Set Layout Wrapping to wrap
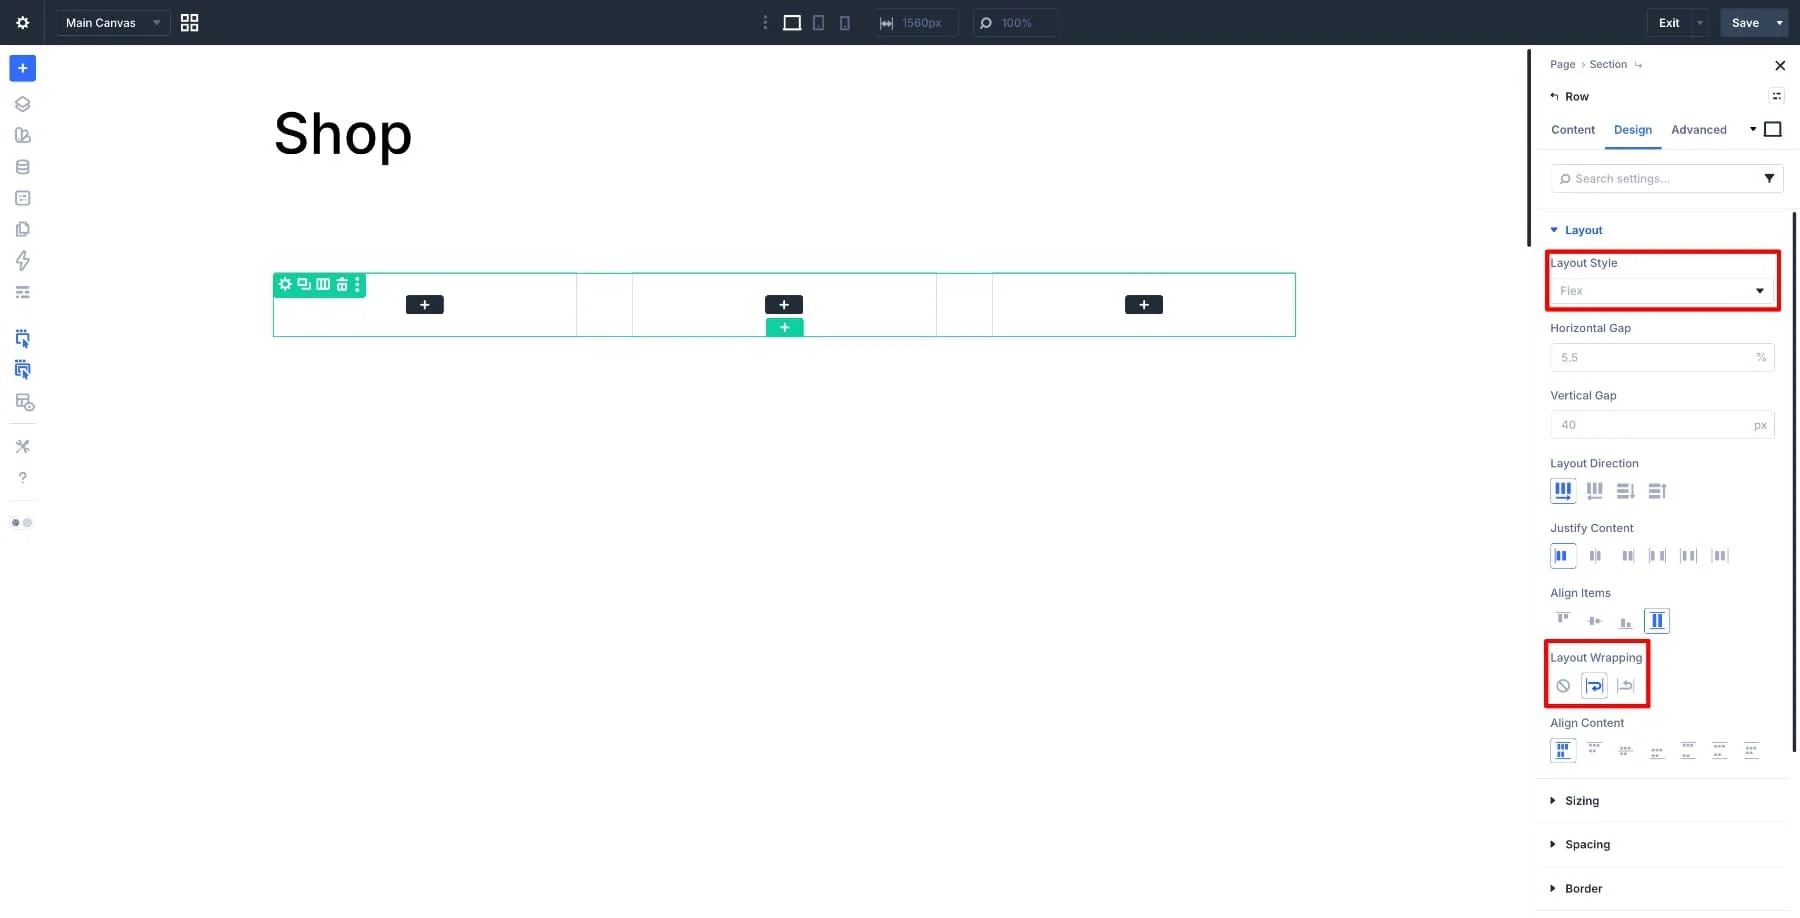The width and height of the screenshot is (1800, 918). pyautogui.click(x=1595, y=686)
